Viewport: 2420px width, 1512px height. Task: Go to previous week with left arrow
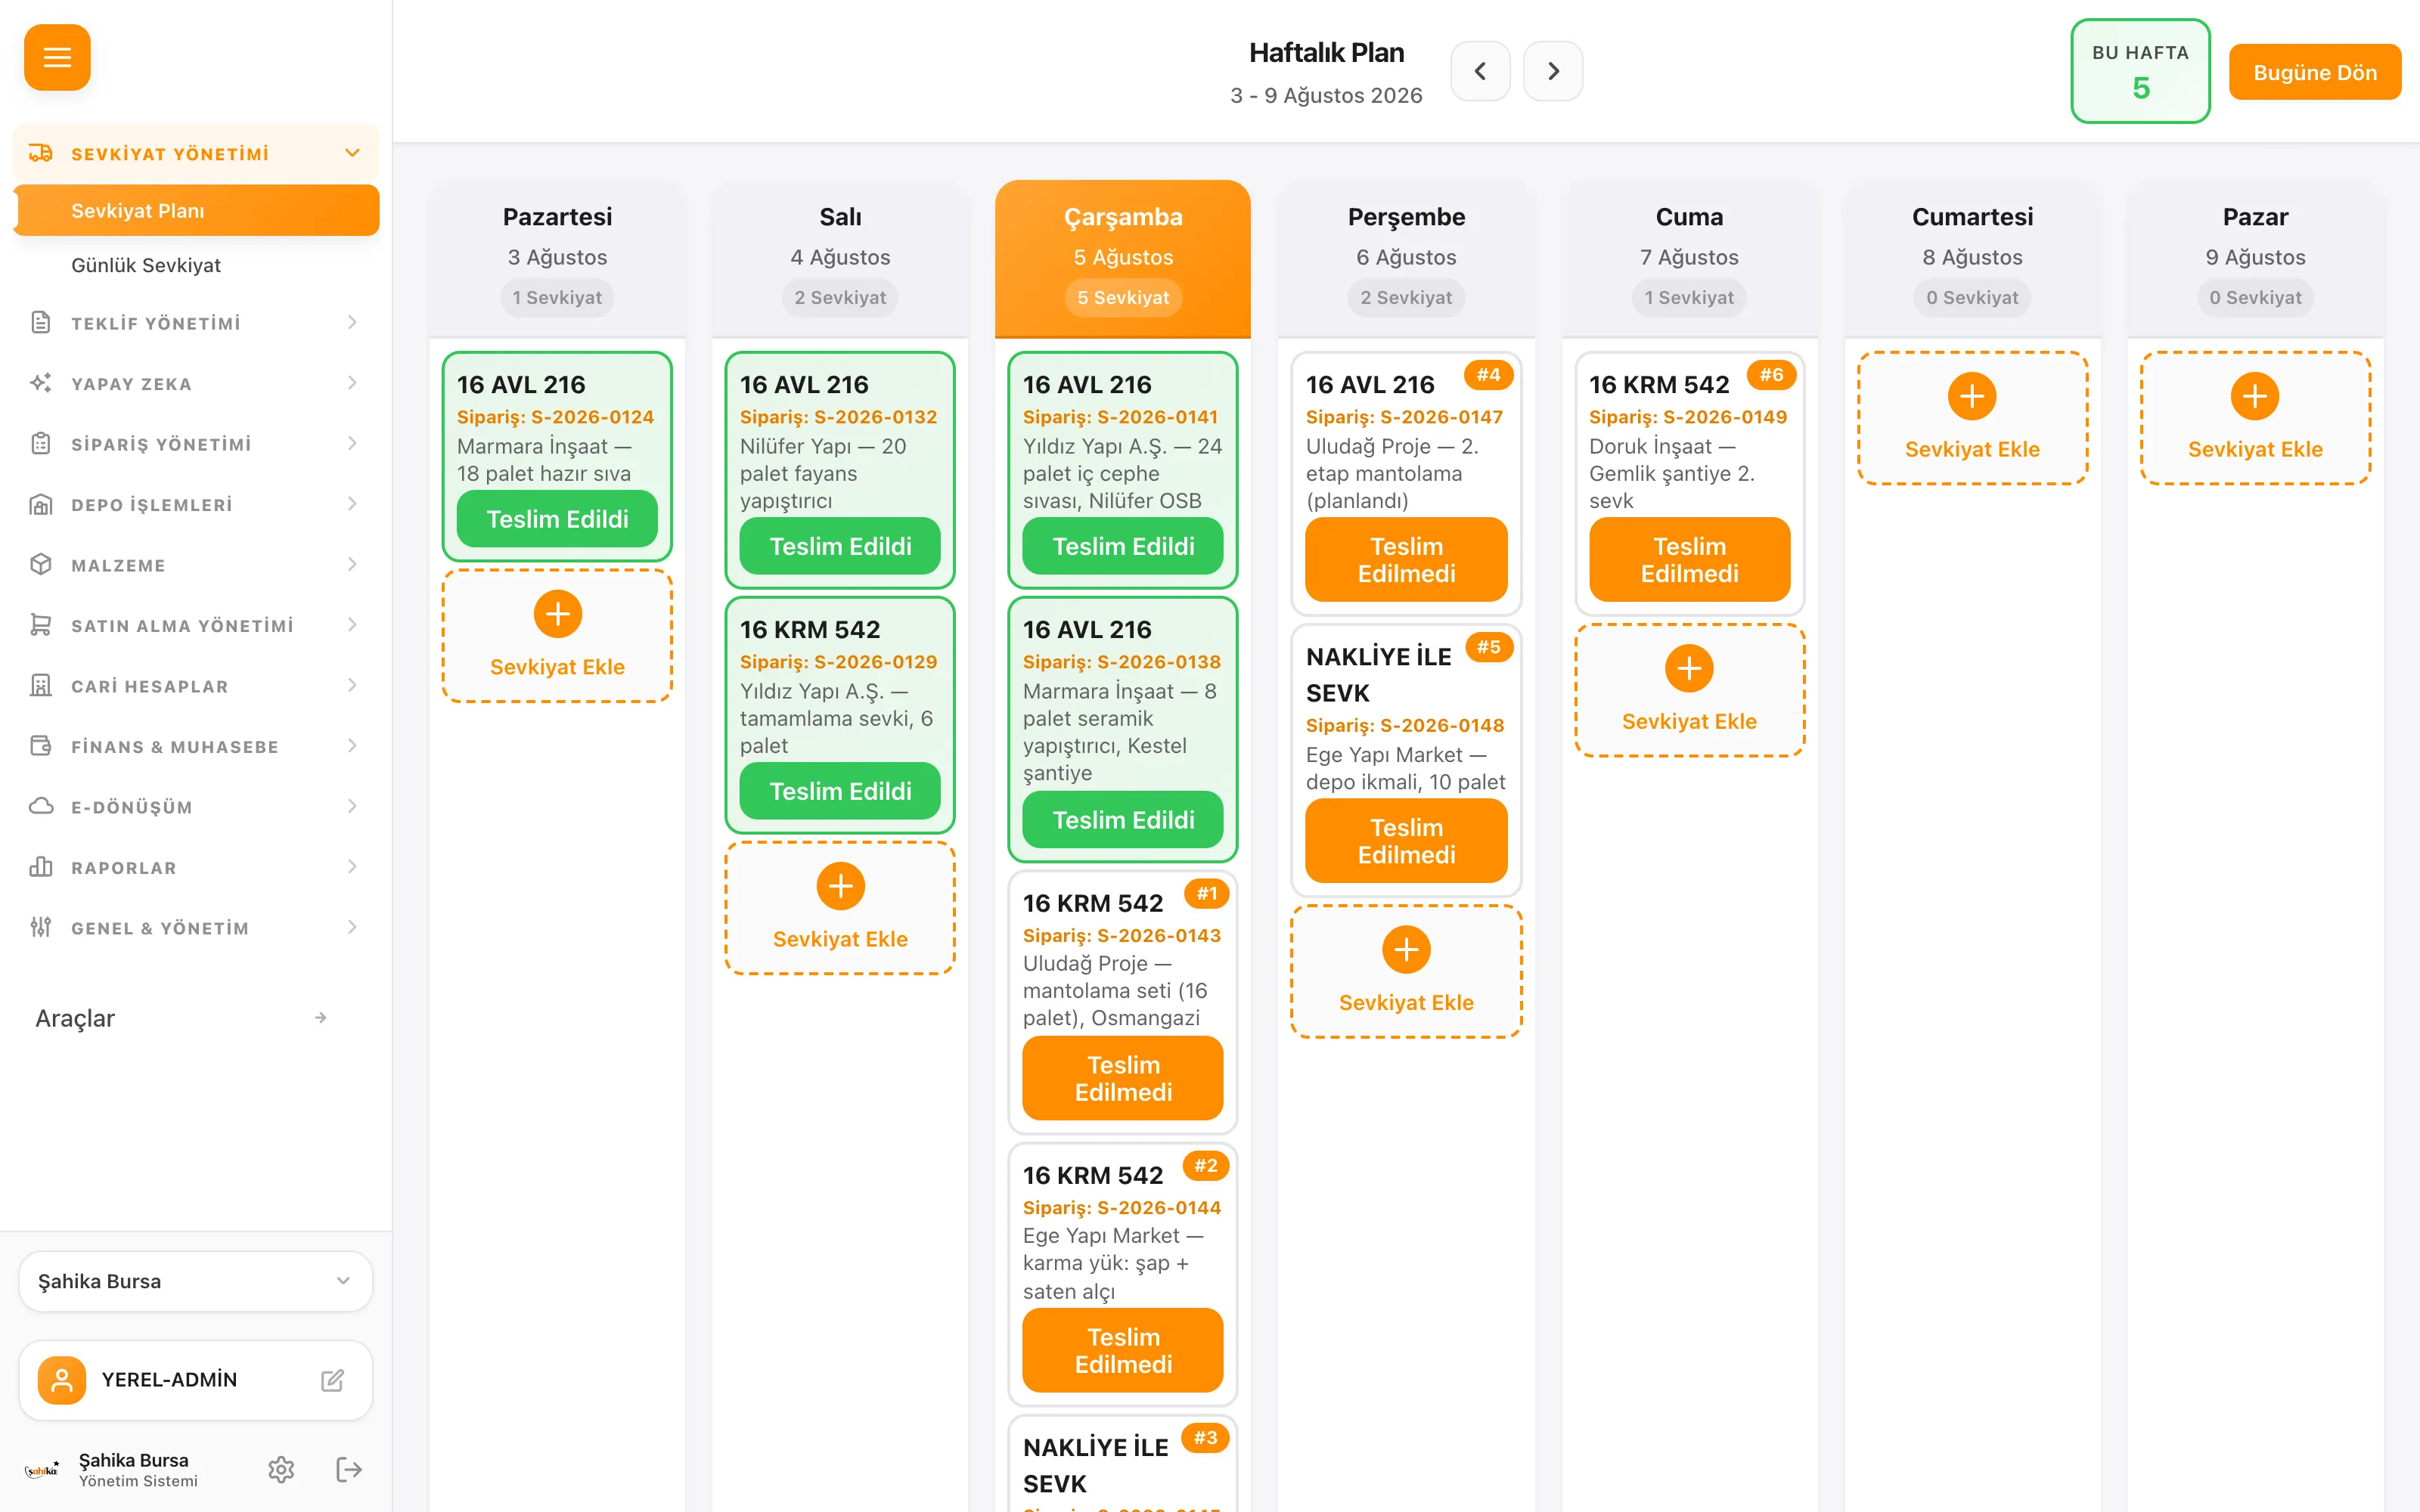point(1480,71)
